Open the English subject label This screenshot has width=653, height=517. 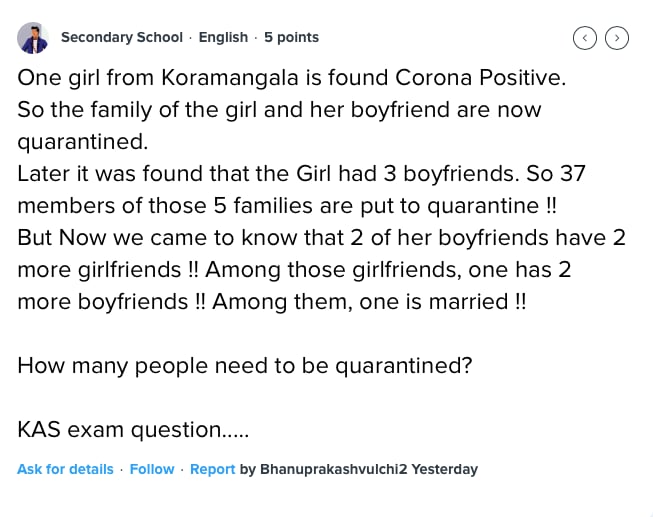(x=223, y=37)
